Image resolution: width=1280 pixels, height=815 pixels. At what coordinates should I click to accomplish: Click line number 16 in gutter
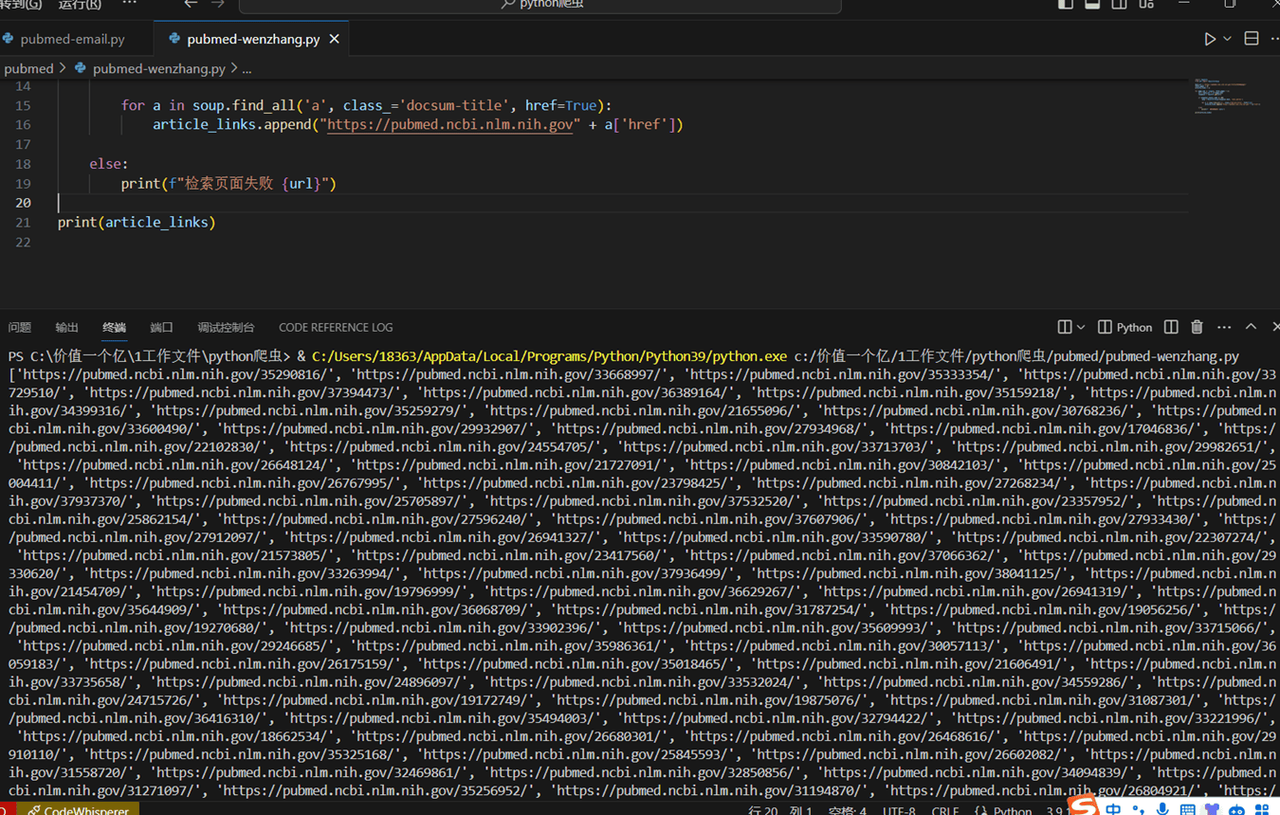pyautogui.click(x=23, y=125)
